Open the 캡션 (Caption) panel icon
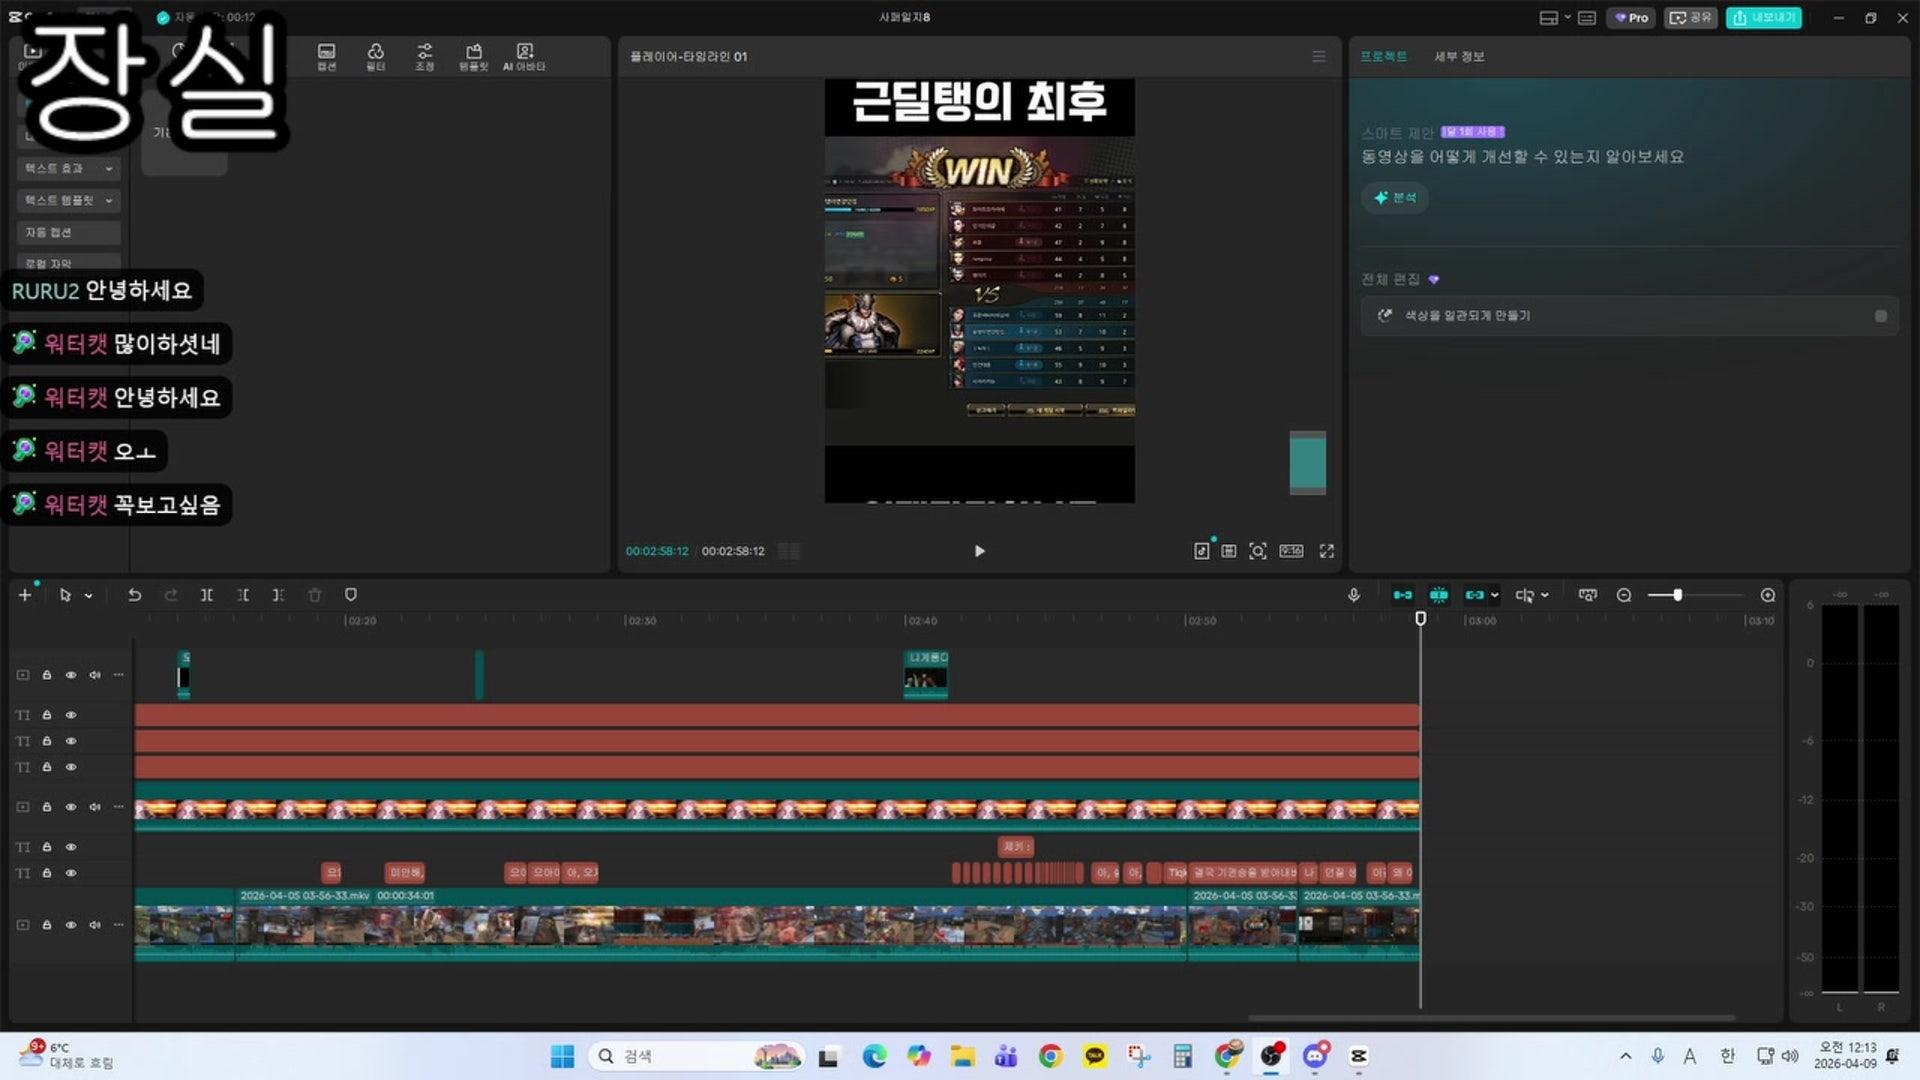 [325, 56]
